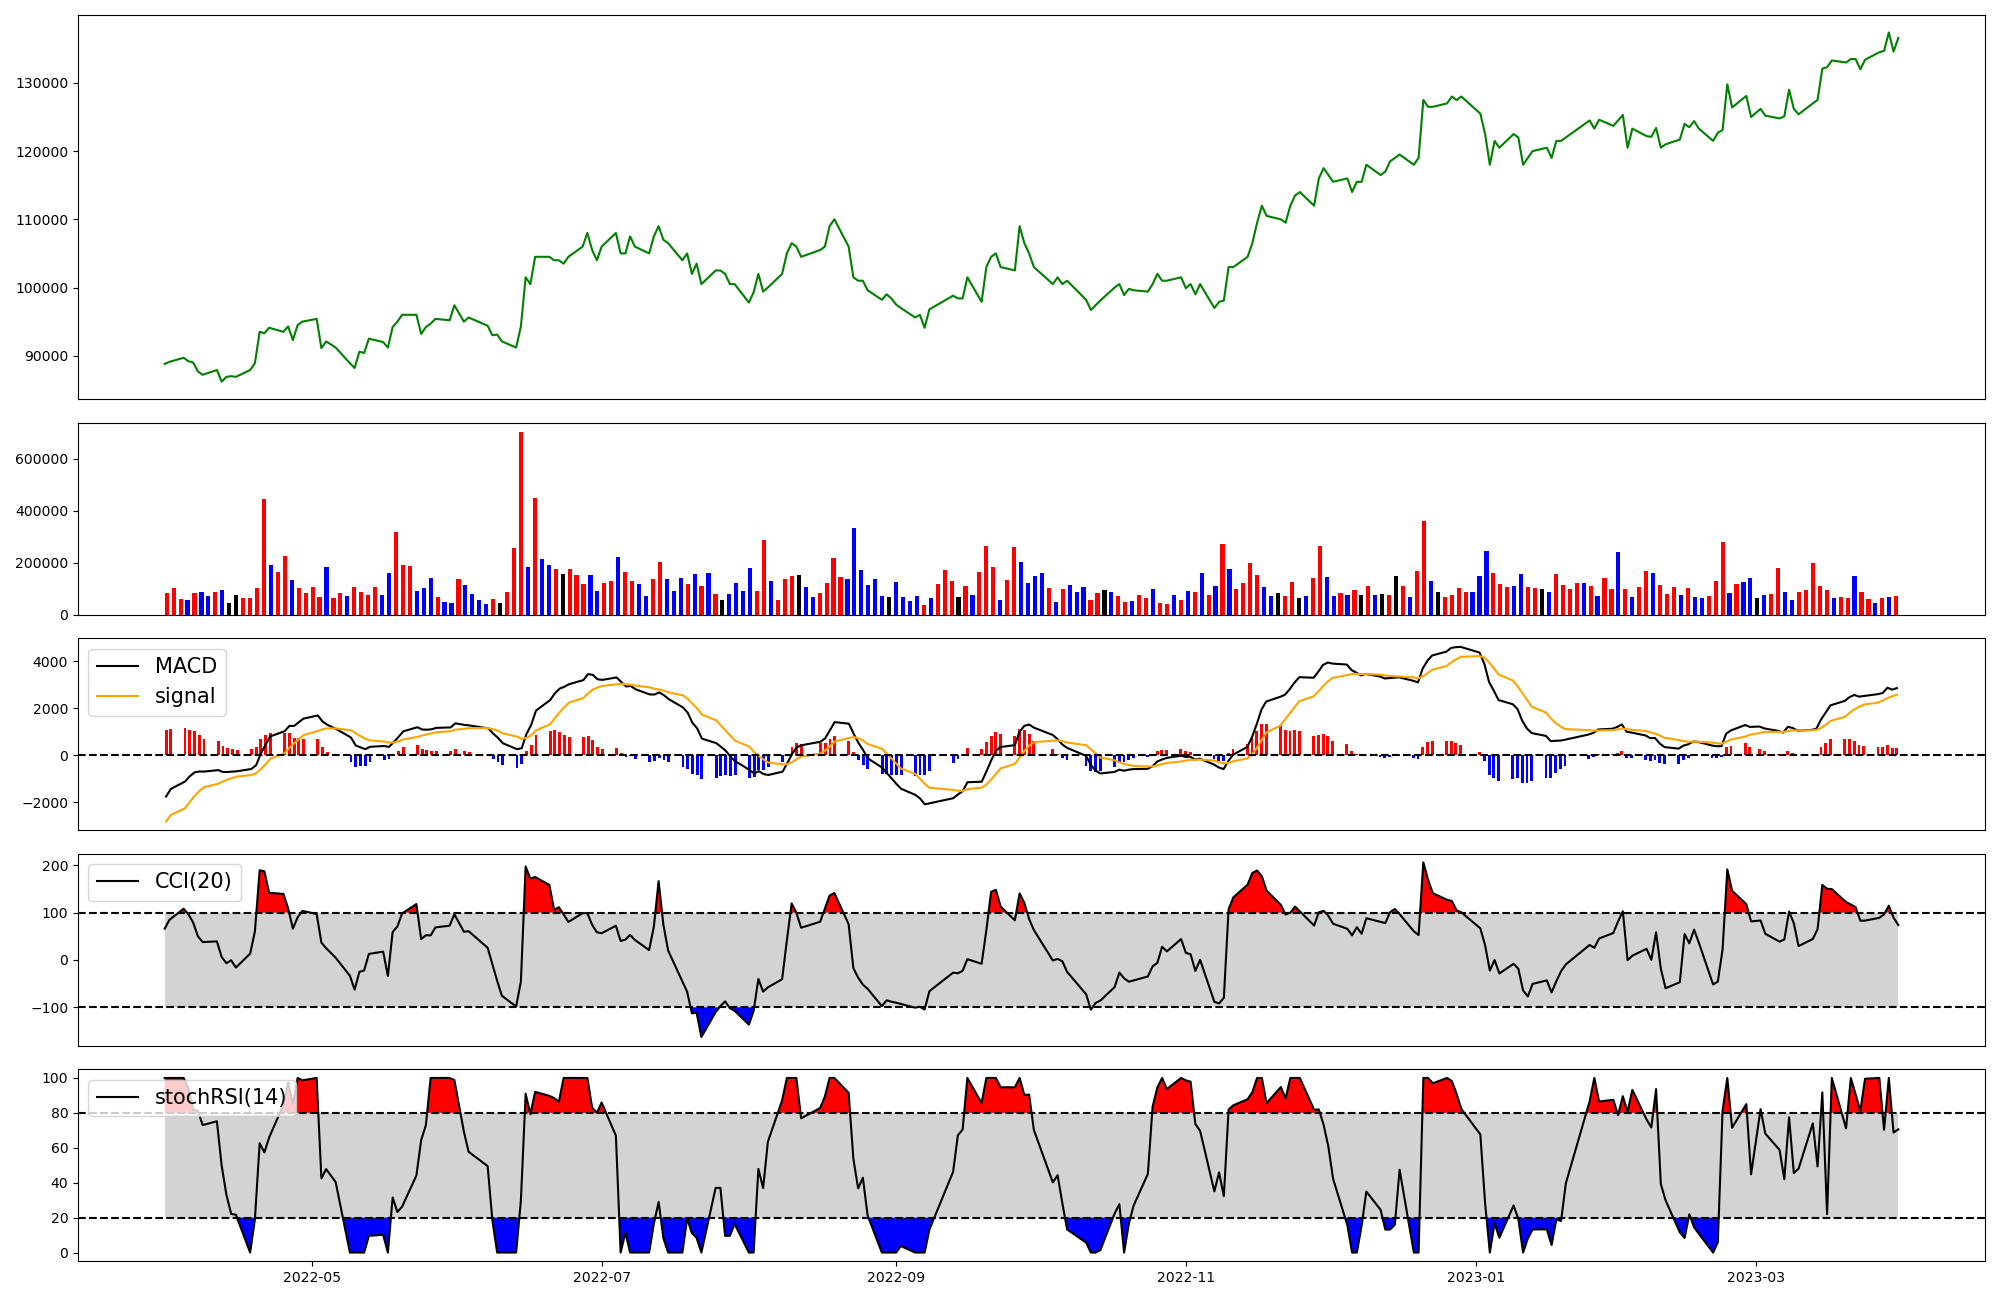Viewport: 2000px width, 1300px height.
Task: Click the tallest red volume bar
Action: [521, 522]
